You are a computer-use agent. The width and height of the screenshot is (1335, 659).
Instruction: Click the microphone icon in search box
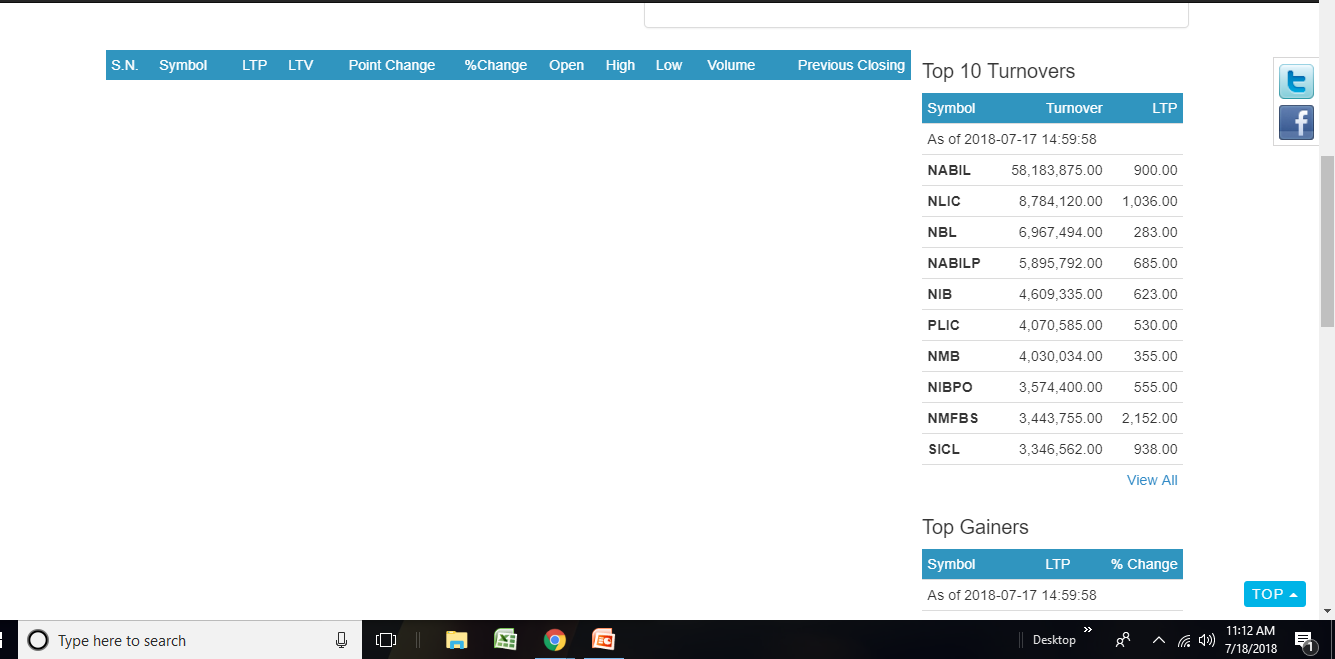(x=341, y=640)
